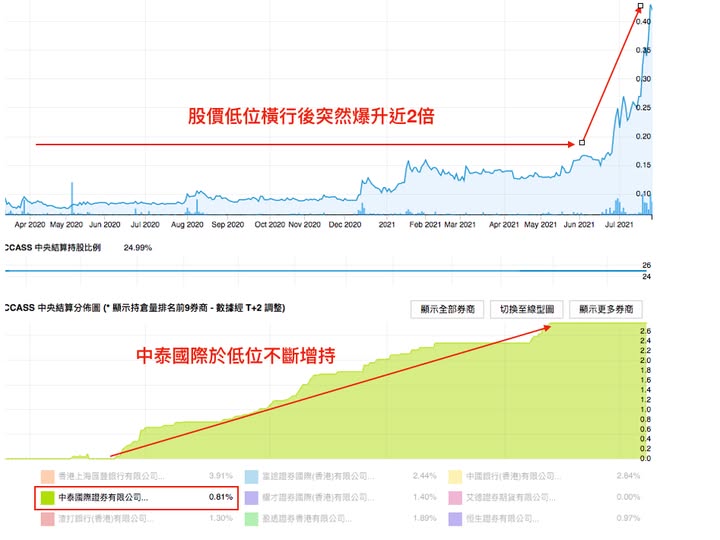Select the 恒生證券有限公司 legend label
The image size is (720, 540).
click(503, 518)
